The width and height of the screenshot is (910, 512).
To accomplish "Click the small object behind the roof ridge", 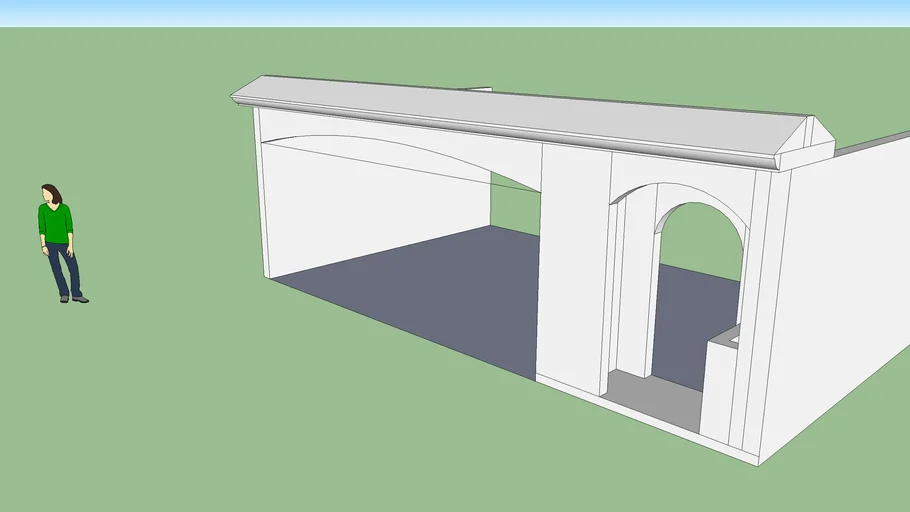I will [477, 89].
